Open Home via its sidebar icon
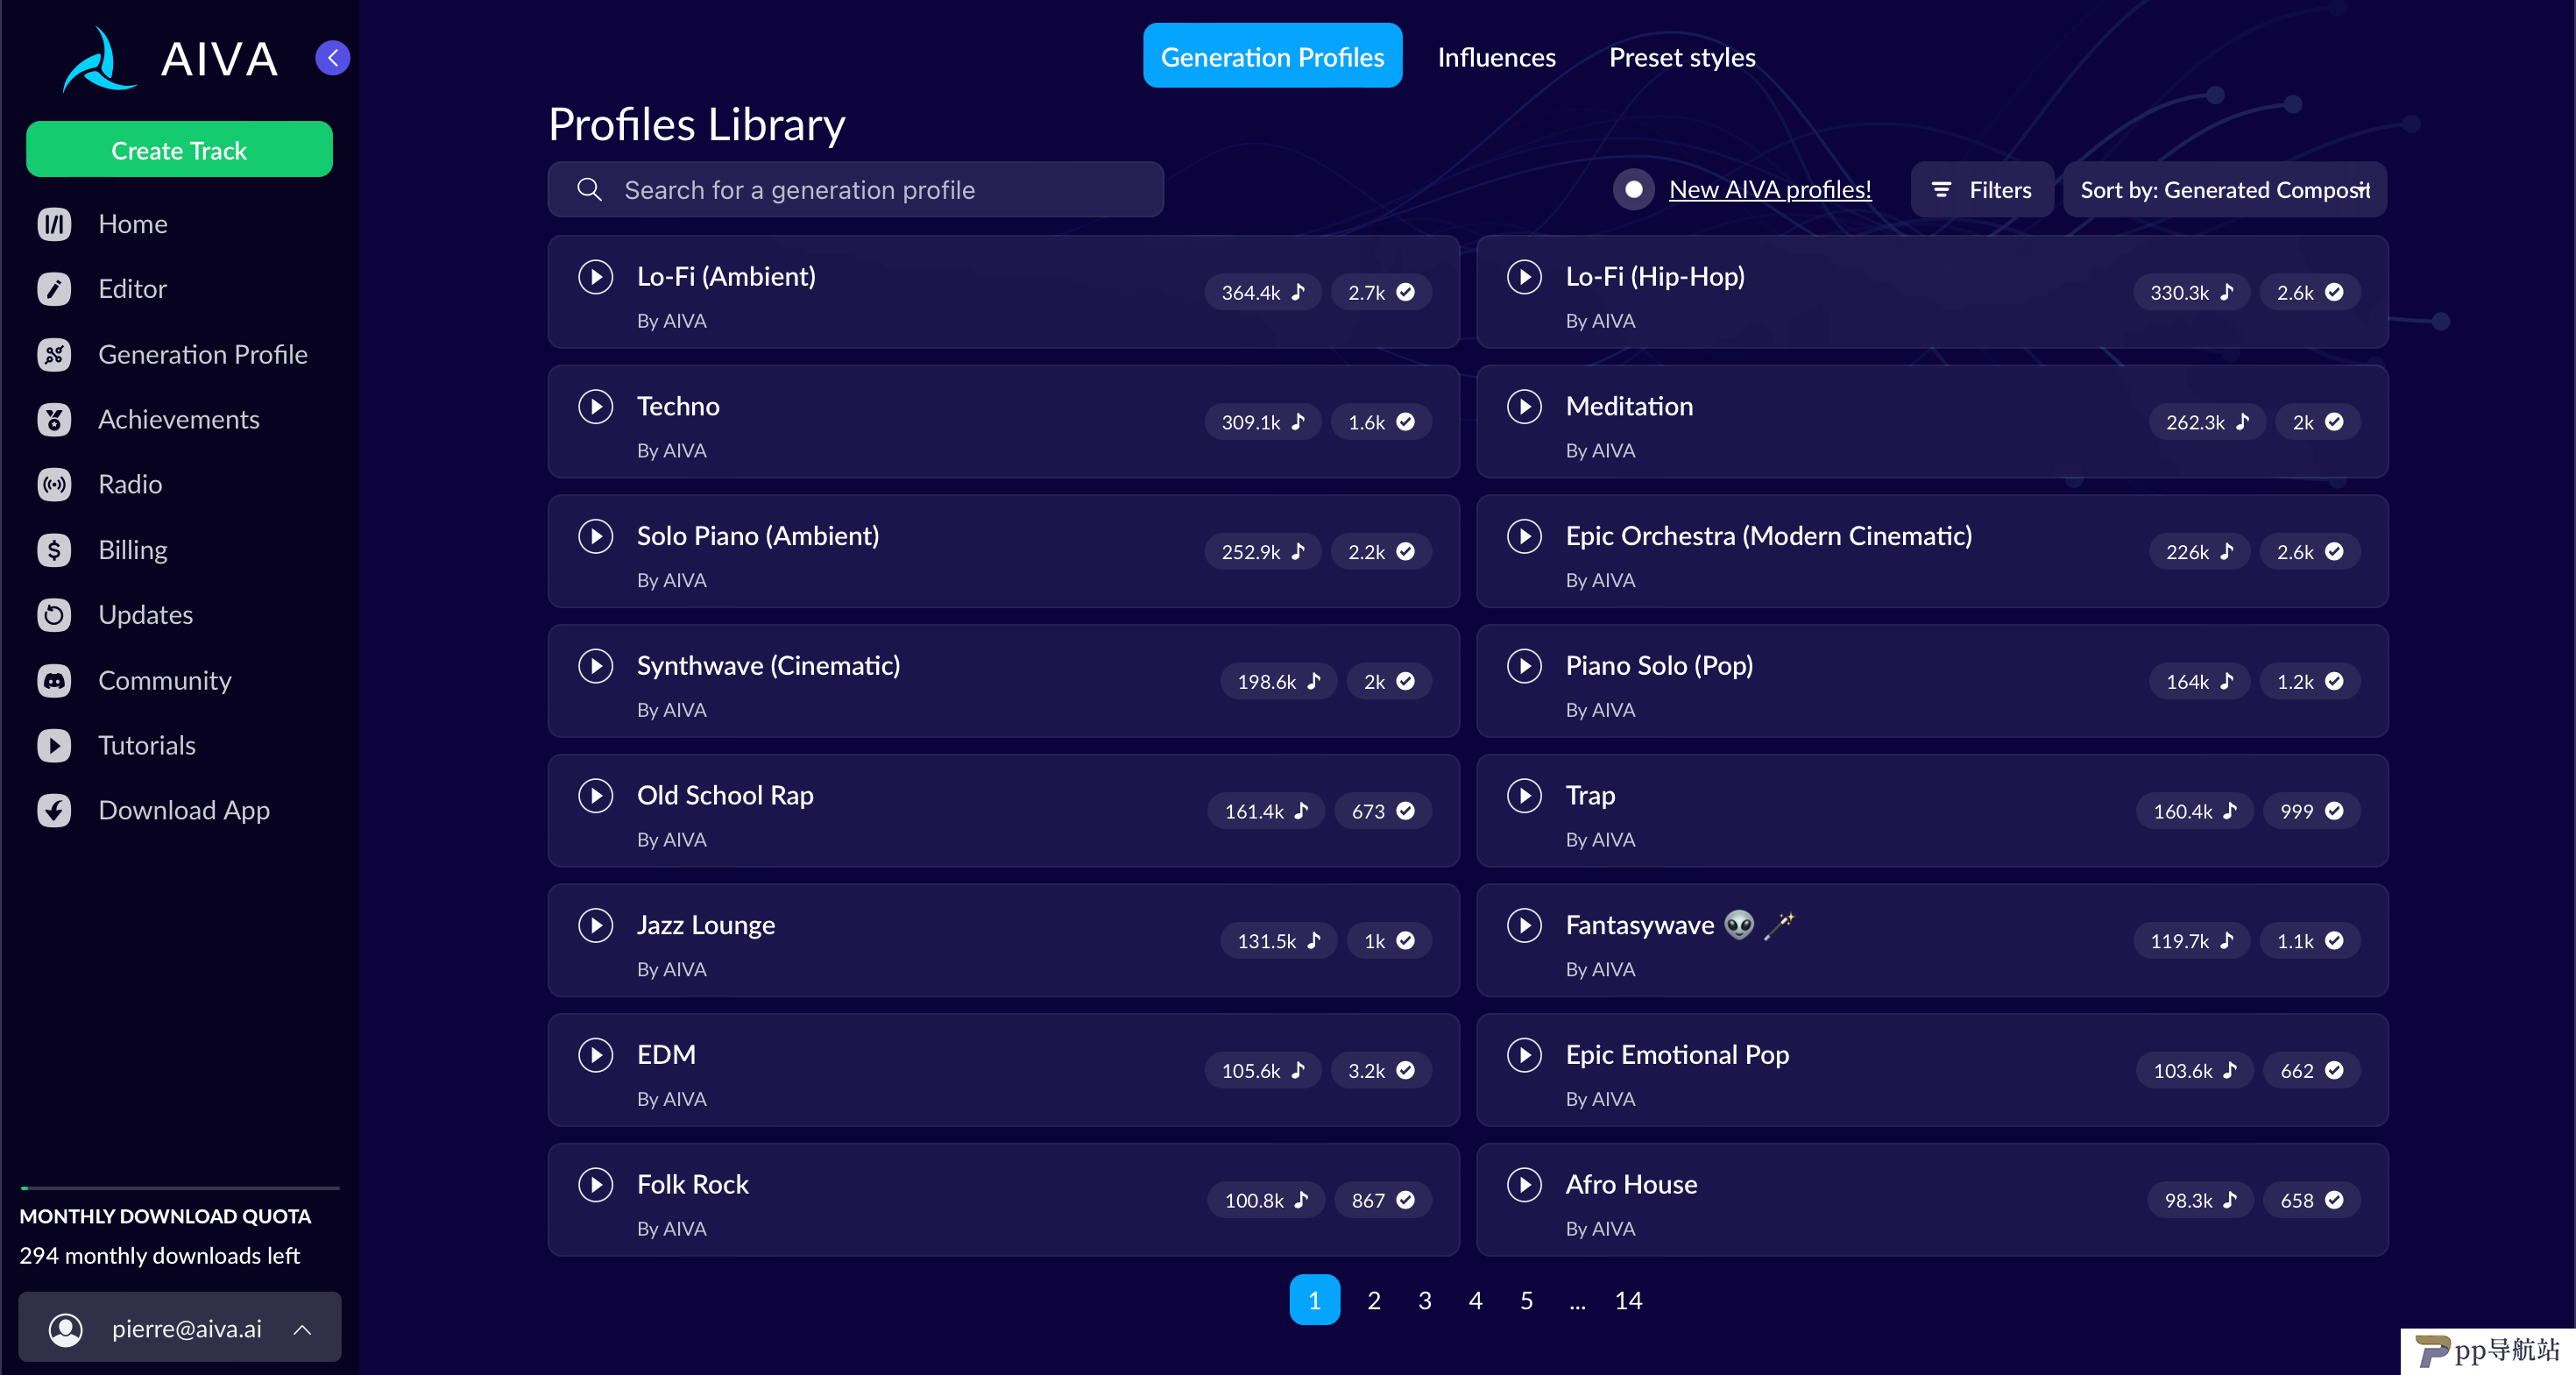 [x=54, y=224]
